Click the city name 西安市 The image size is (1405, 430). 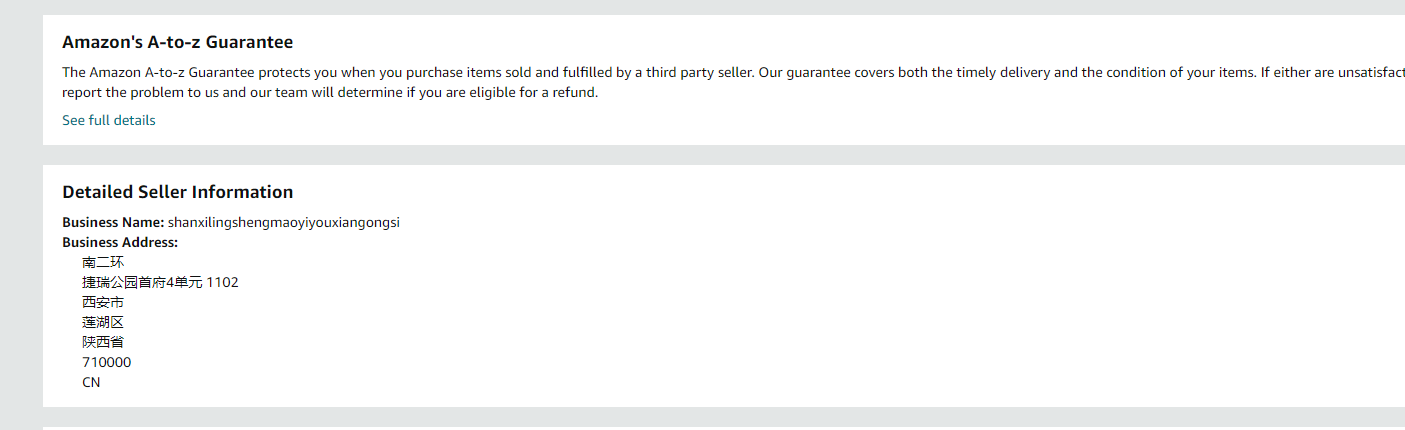coord(103,302)
